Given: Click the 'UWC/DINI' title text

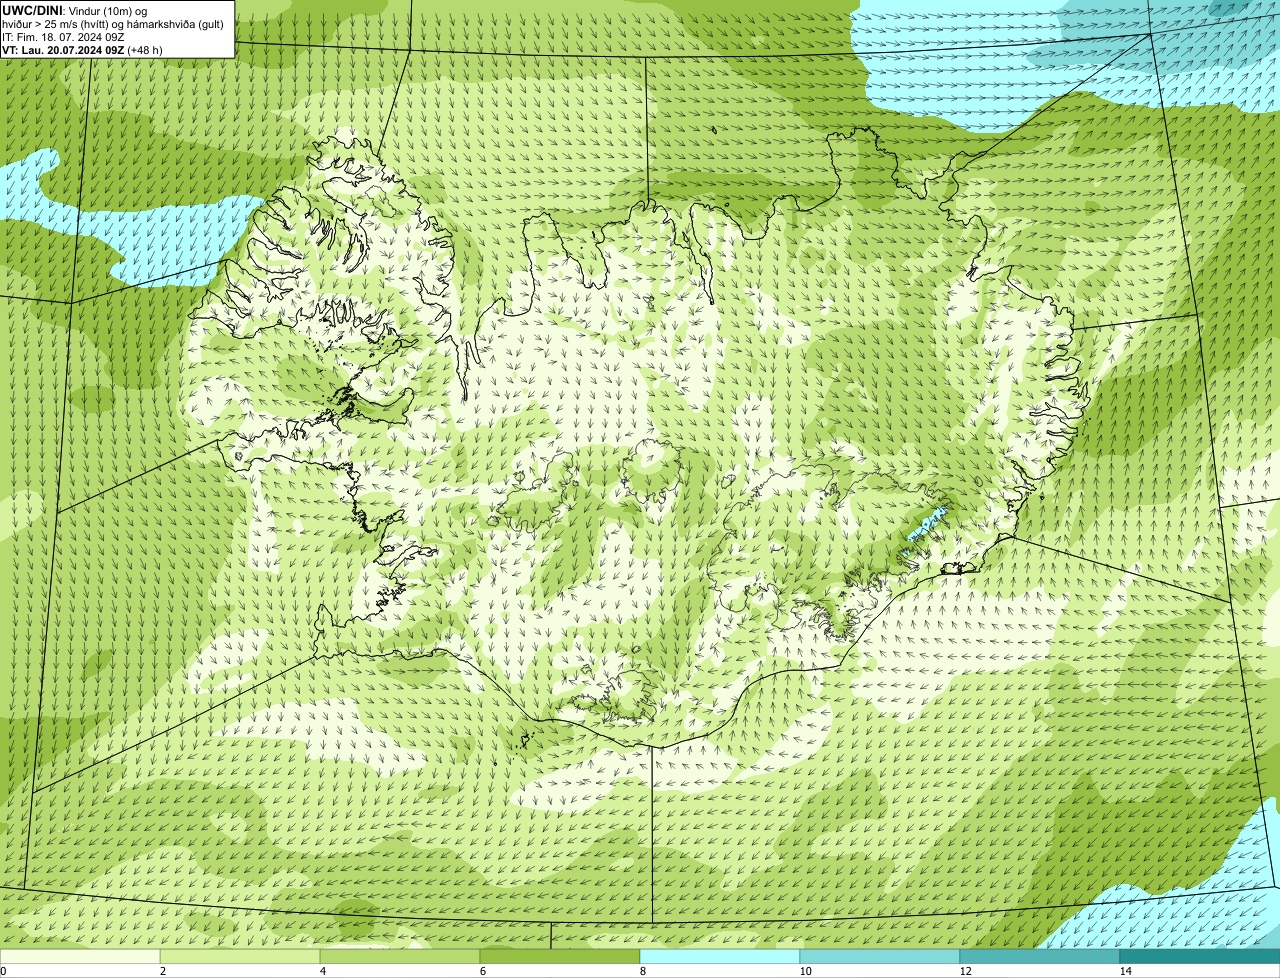Looking at the screenshot, I should point(33,11).
